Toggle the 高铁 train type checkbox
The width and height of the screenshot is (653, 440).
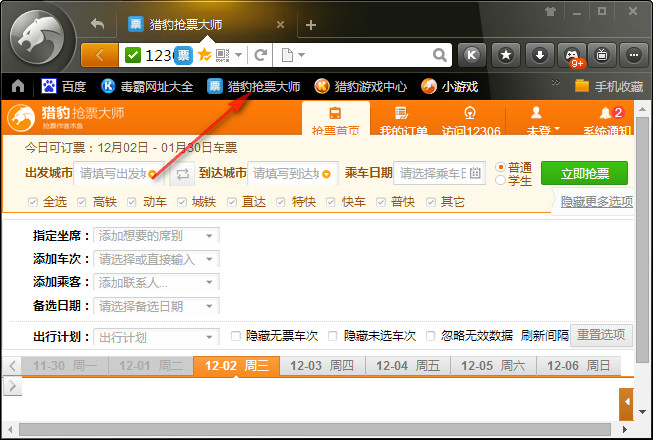84,202
